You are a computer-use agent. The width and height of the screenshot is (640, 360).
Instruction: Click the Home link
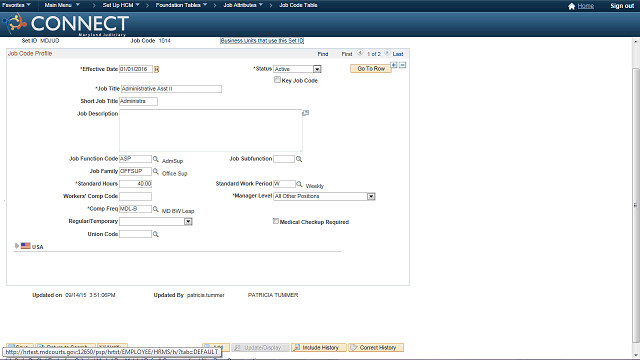click(x=585, y=6)
